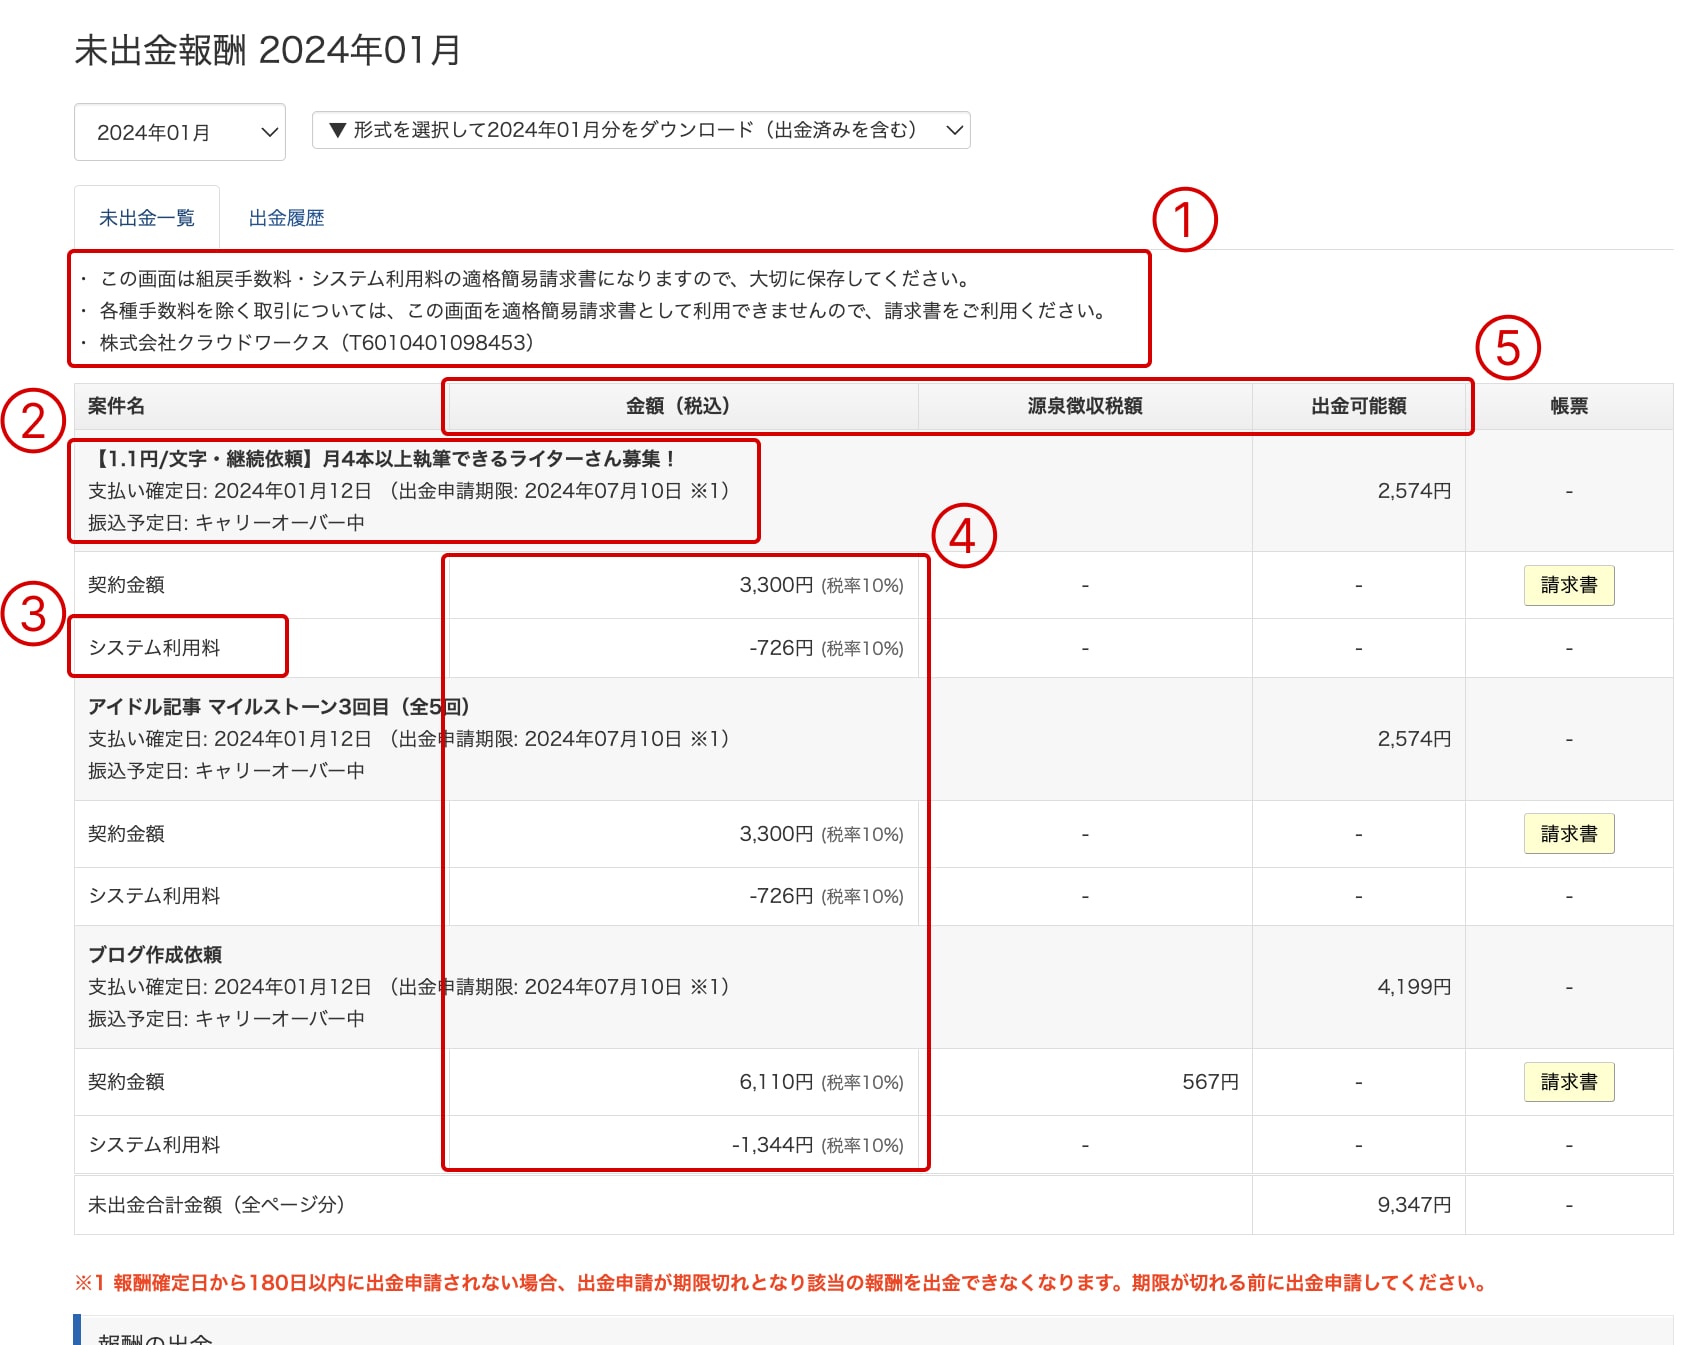The width and height of the screenshot is (1703, 1345).
Task: Click the 帳票 column header
Action: 1568,406
